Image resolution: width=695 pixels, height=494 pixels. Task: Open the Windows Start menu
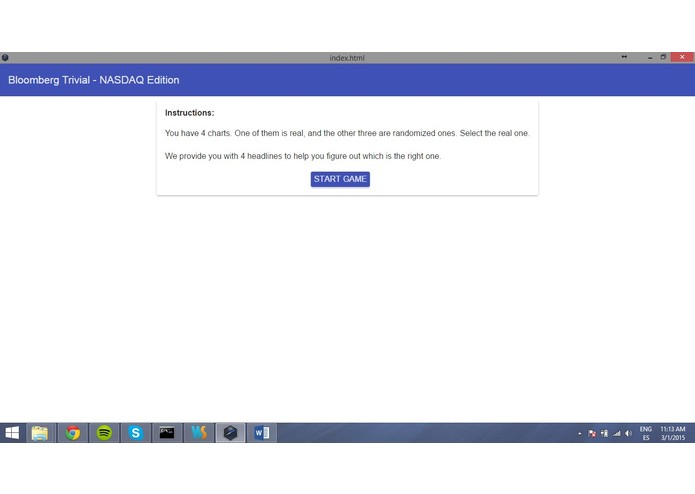point(12,433)
